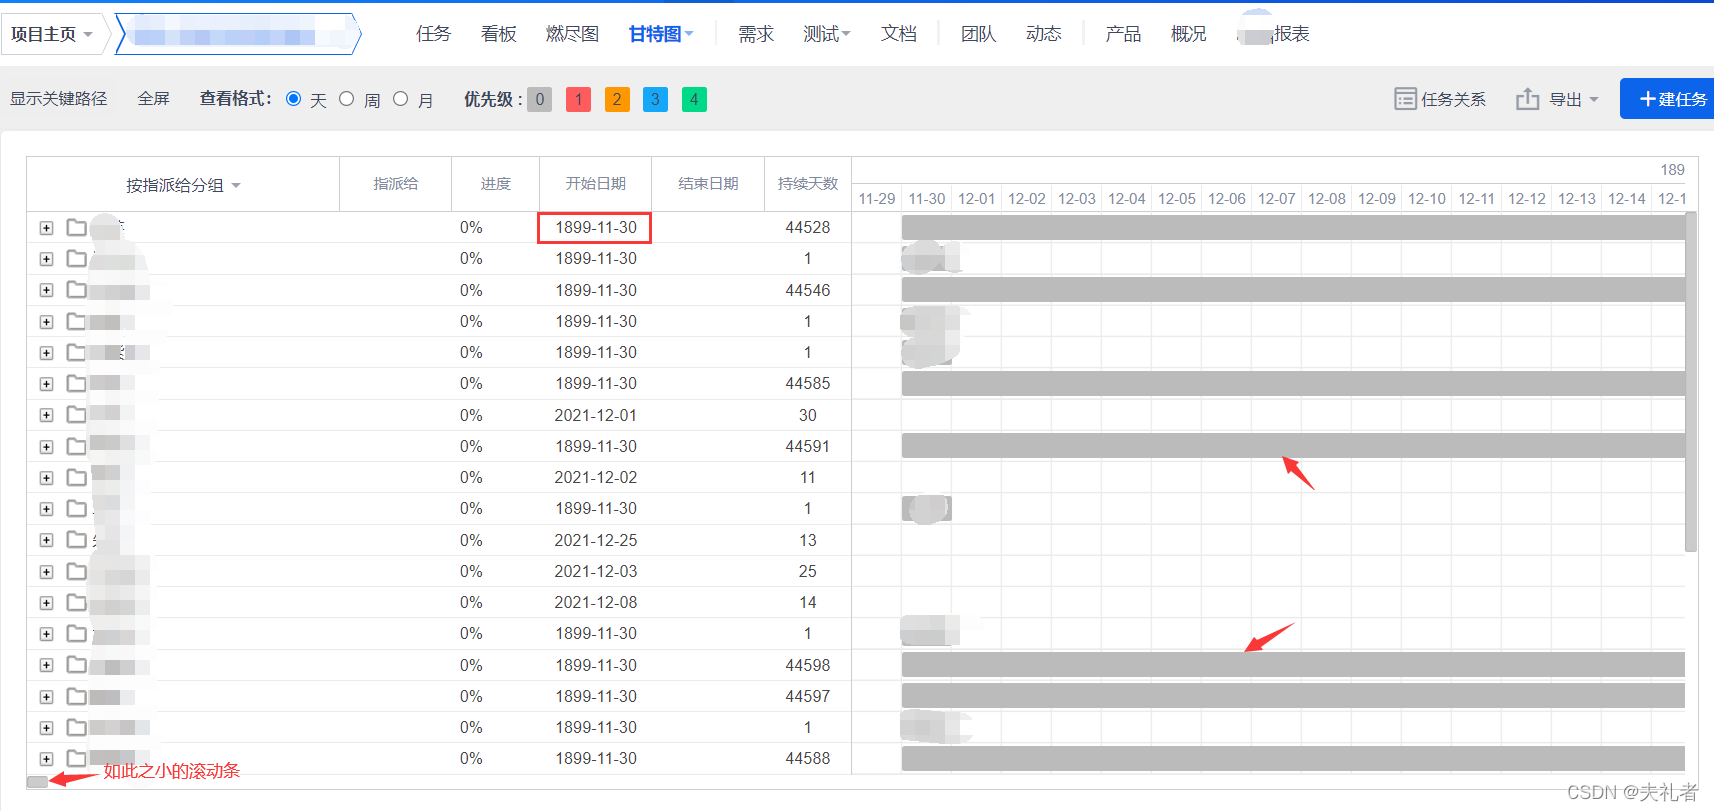Go to the 动态 tab
The height and width of the screenshot is (811, 1714).
1044,34
